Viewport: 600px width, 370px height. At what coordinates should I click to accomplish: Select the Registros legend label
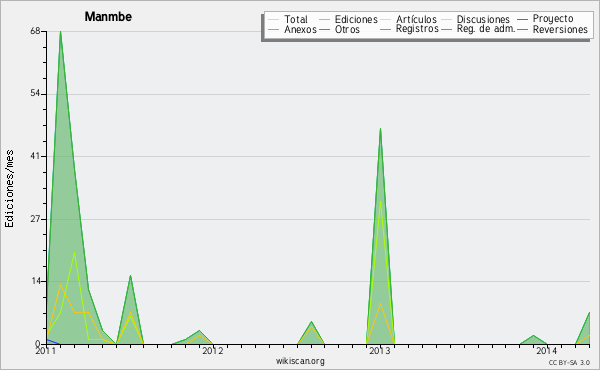(417, 29)
